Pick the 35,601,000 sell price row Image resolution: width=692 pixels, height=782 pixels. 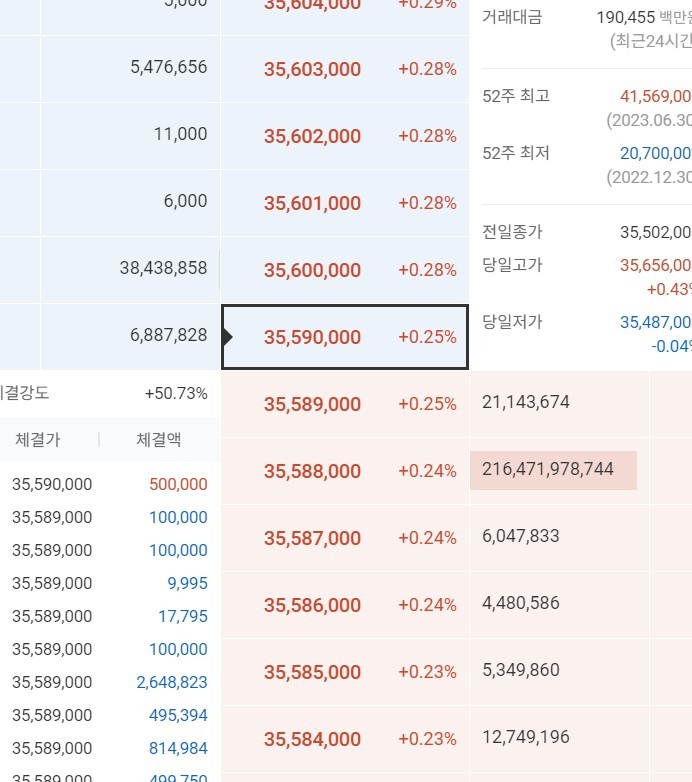coord(312,204)
